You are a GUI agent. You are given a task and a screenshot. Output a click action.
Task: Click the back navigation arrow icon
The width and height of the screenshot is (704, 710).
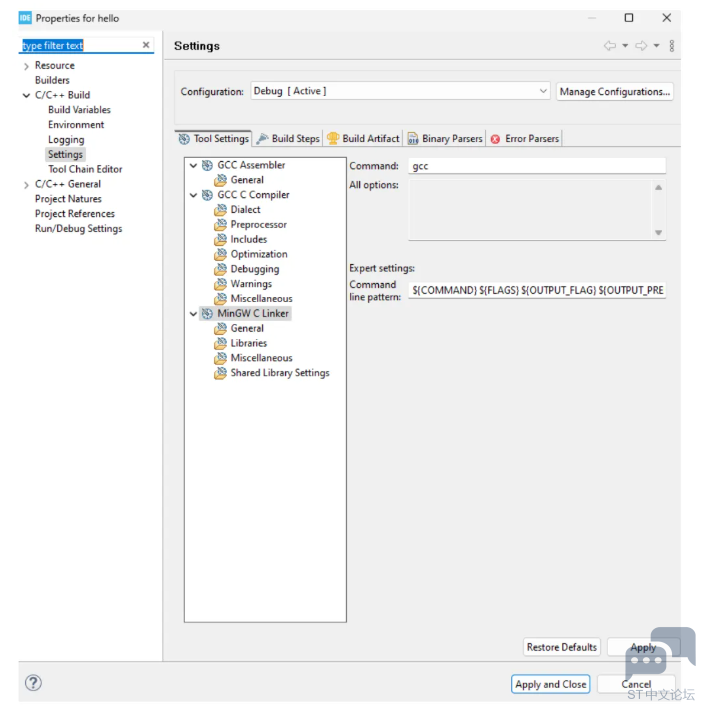pyautogui.click(x=609, y=46)
